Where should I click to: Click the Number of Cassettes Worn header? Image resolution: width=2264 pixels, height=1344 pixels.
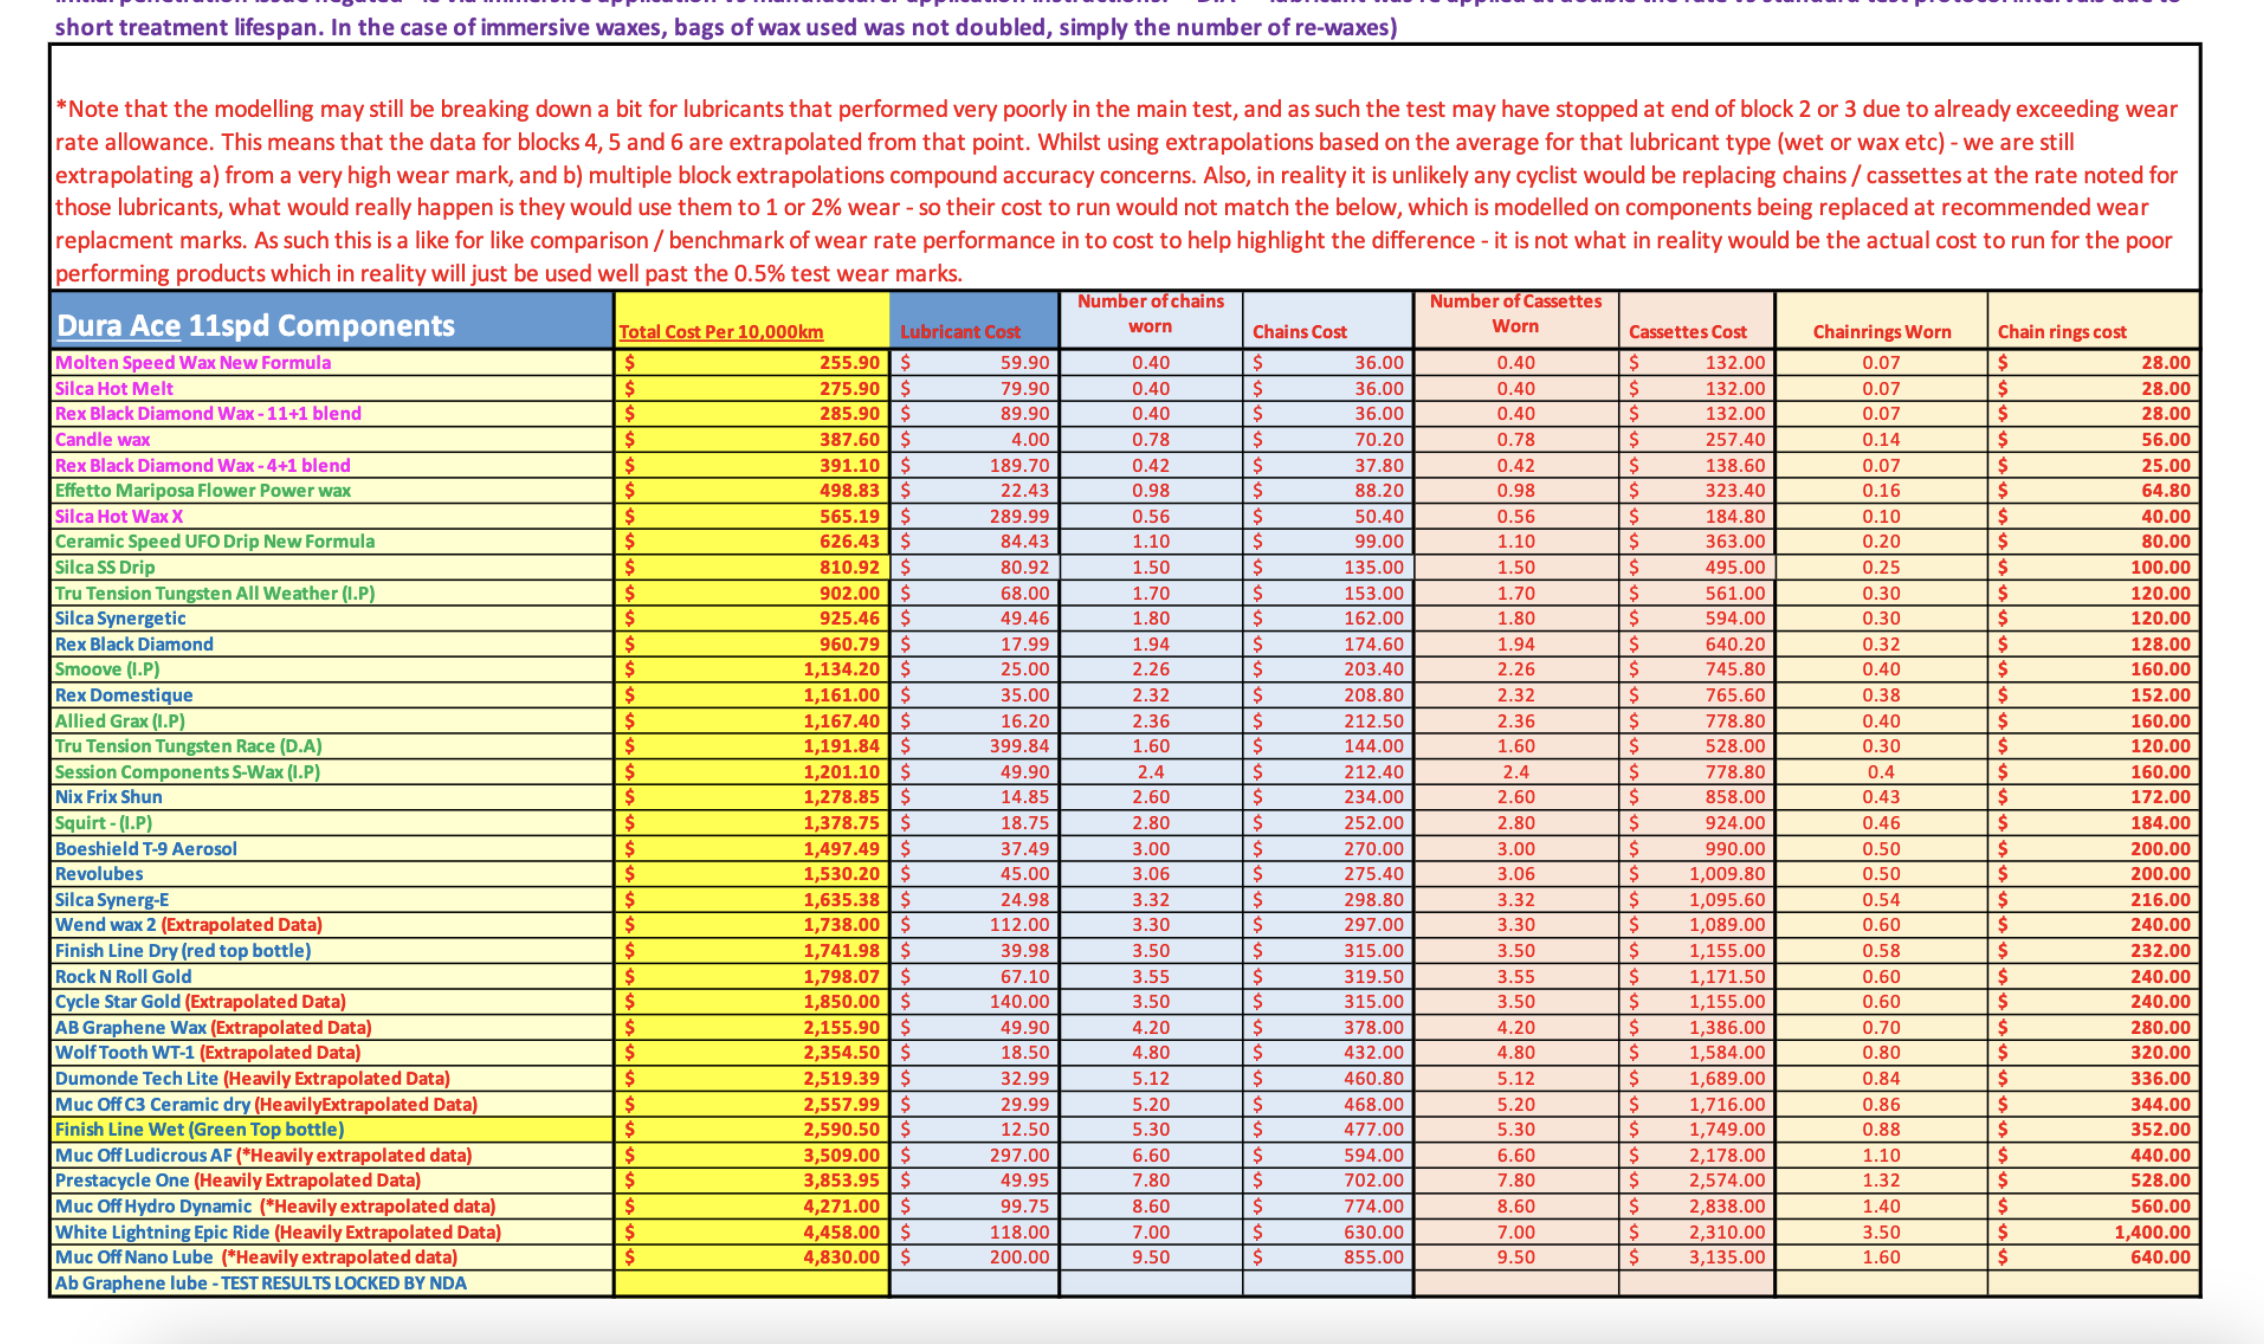1515,314
